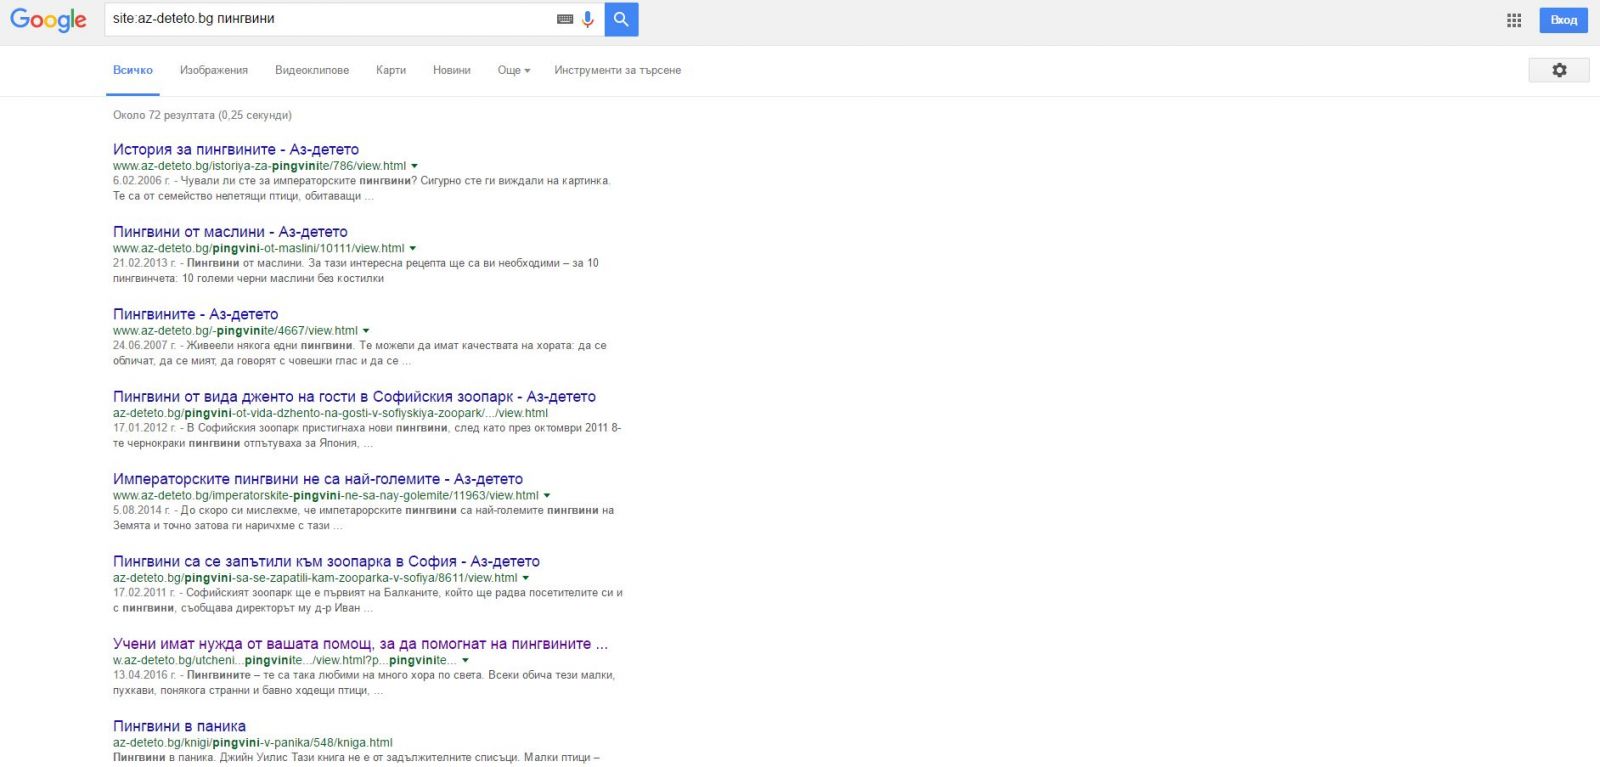
Task: Select the Всичко tab
Action: [x=133, y=70]
